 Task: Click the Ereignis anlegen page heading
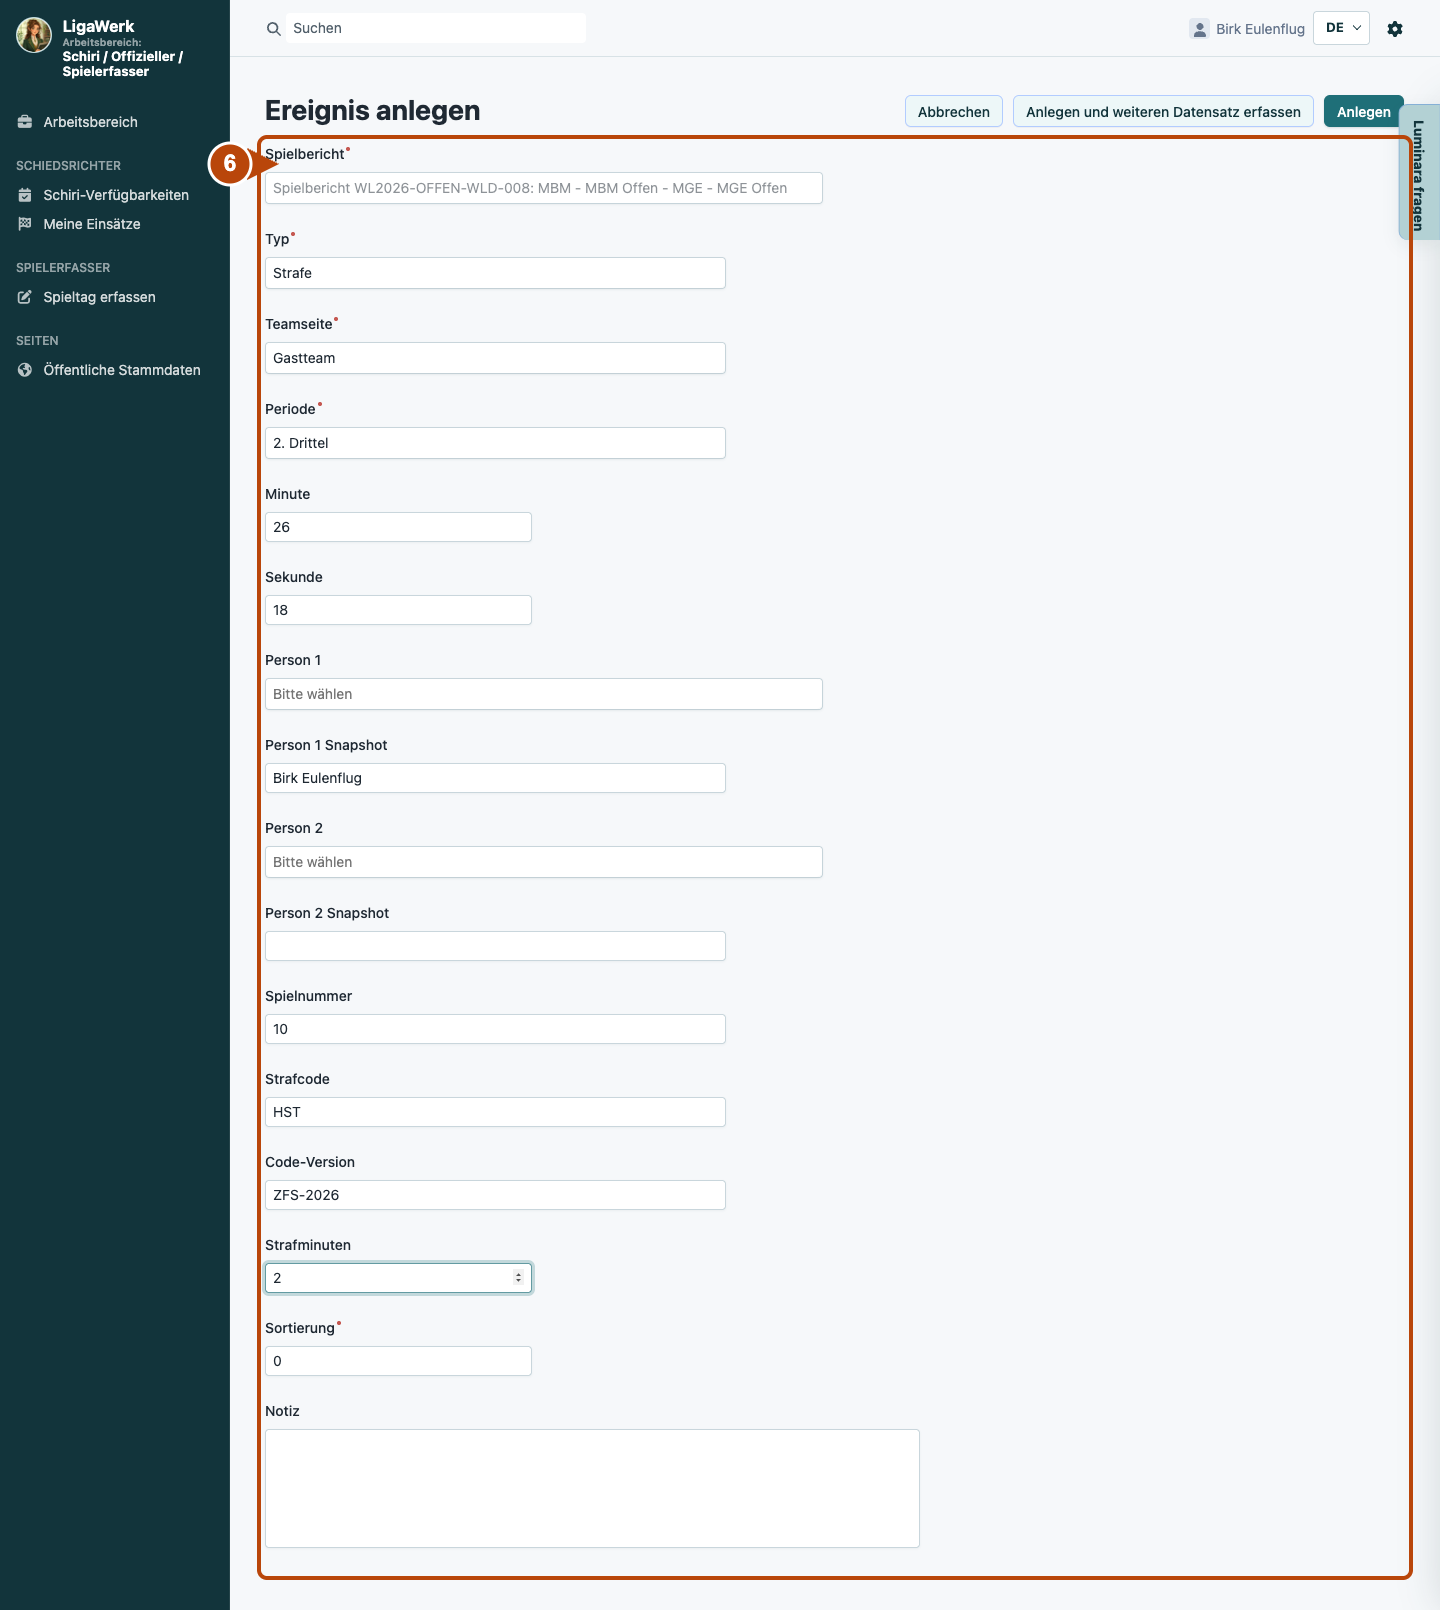[x=373, y=111]
